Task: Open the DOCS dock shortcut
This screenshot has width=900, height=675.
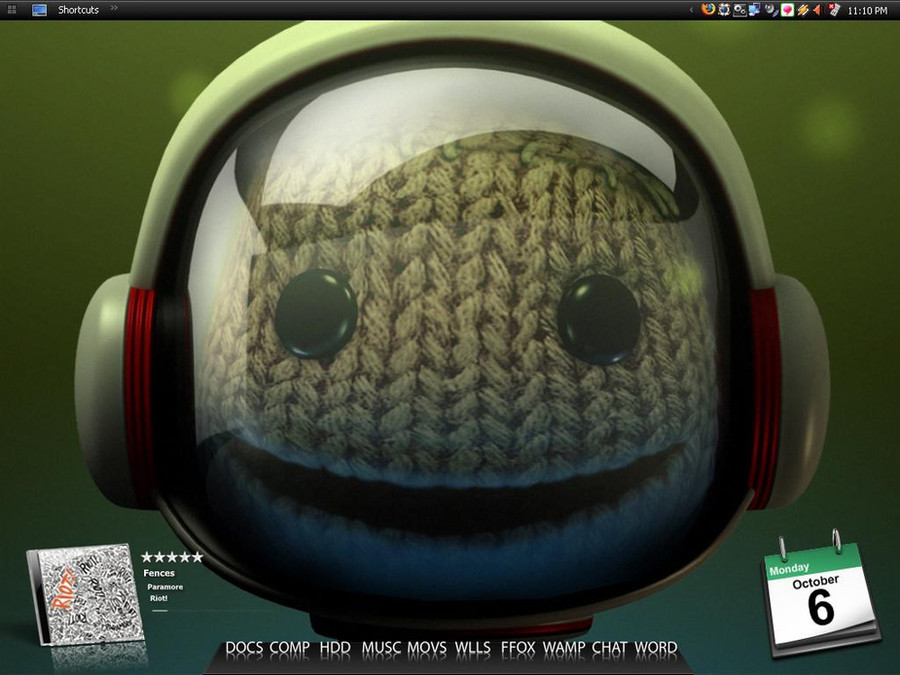Action: pos(244,648)
